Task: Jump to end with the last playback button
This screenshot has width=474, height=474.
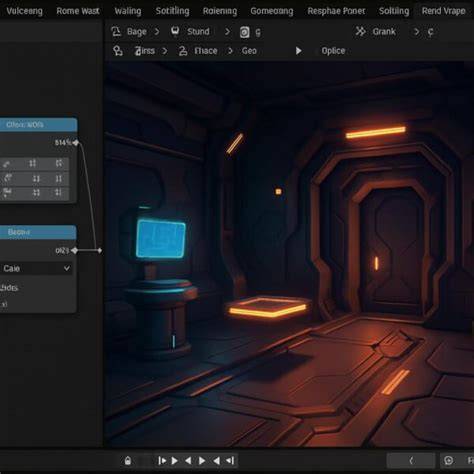Action: point(230,461)
